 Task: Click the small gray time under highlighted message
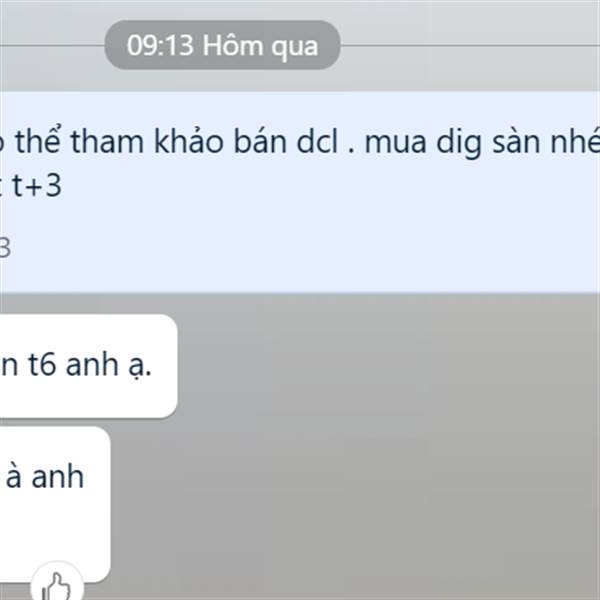[x=5, y=248]
